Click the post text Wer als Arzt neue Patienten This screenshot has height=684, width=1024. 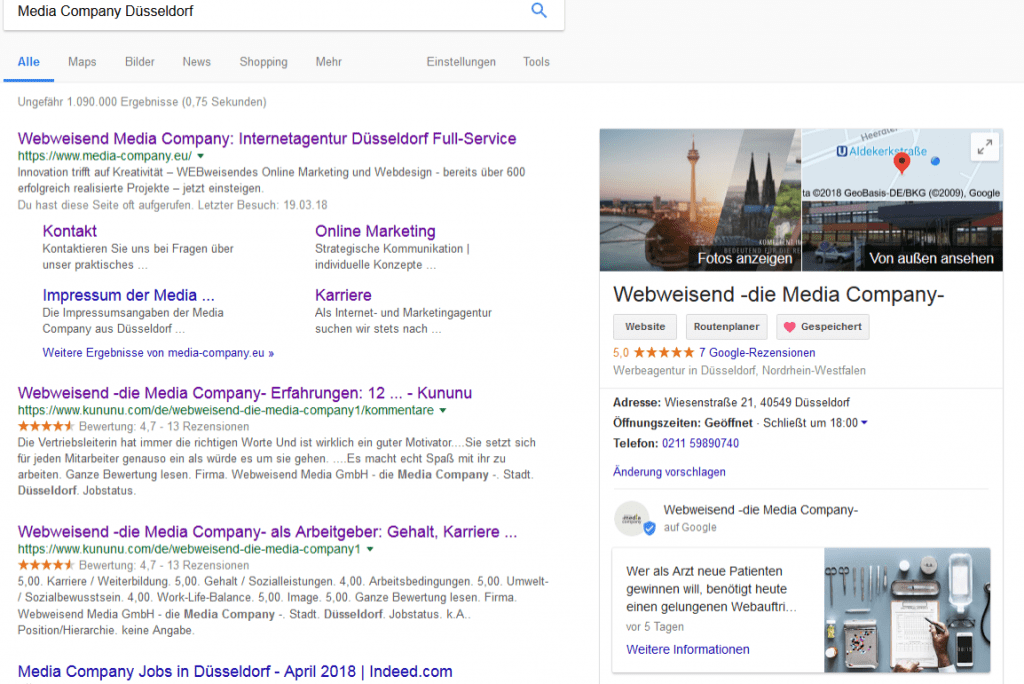711,589
